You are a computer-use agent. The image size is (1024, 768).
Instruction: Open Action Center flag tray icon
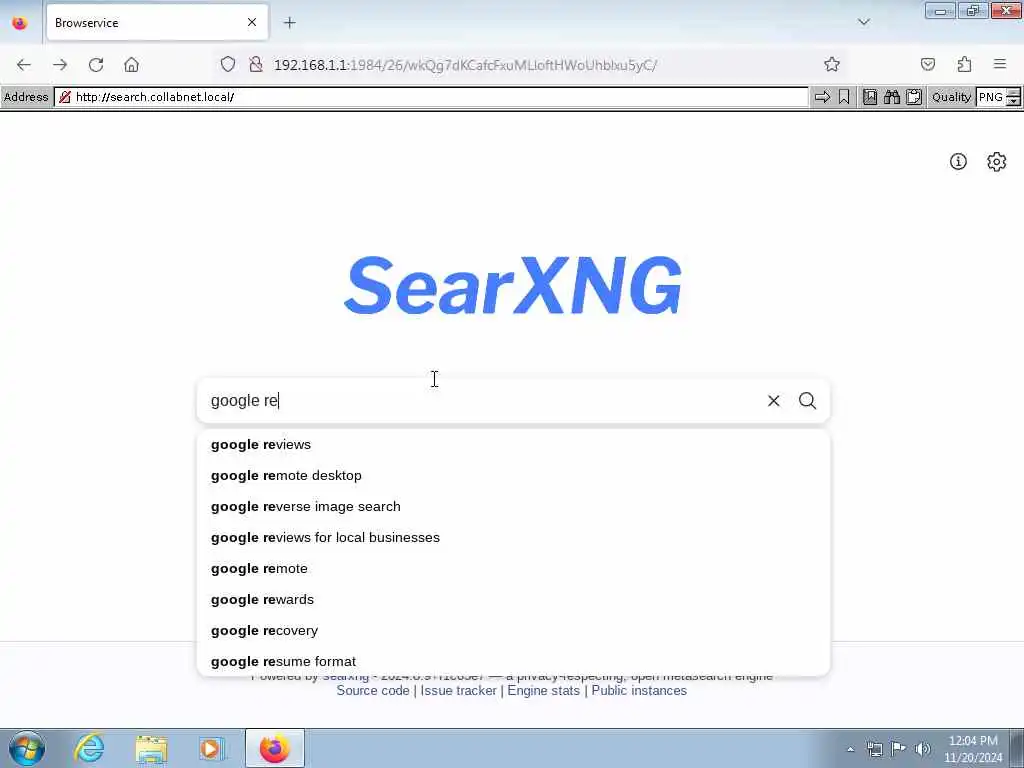point(899,749)
